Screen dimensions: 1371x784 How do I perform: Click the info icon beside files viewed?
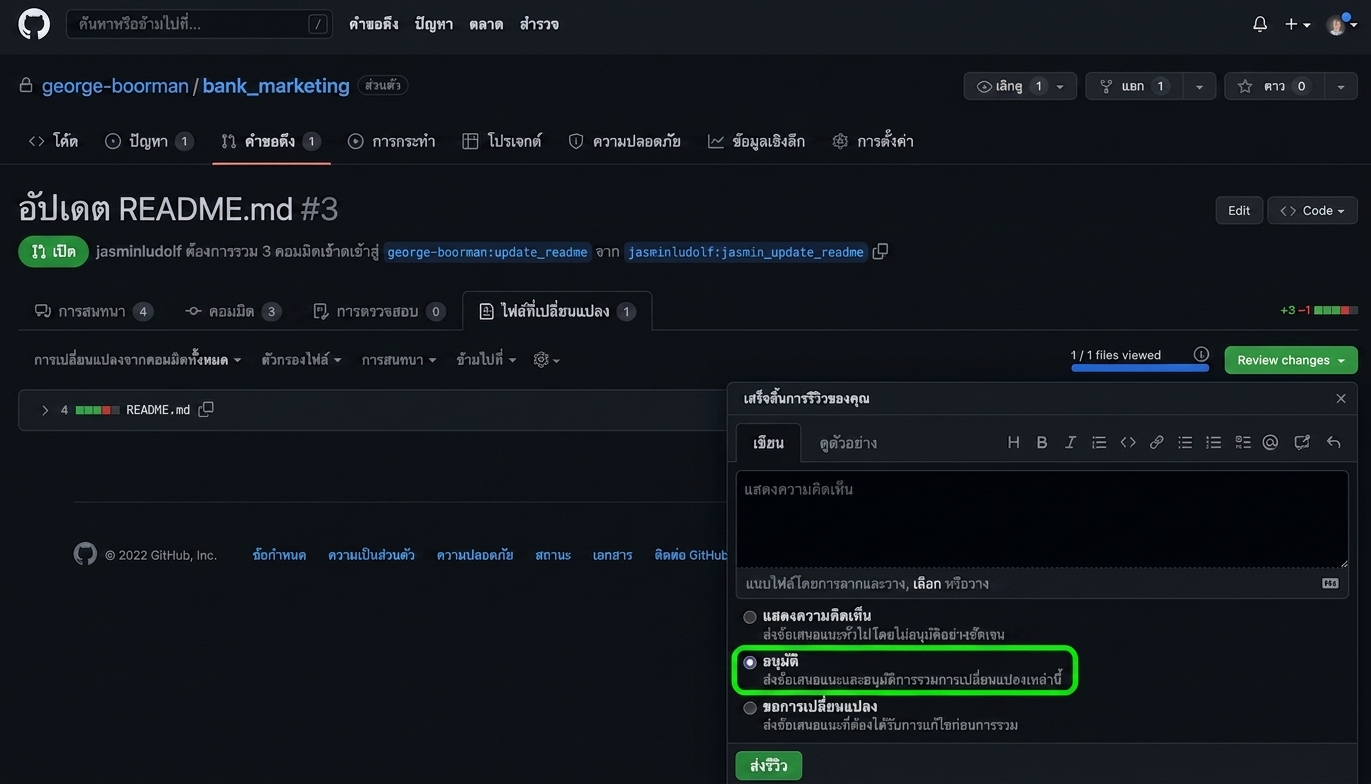(x=1201, y=355)
